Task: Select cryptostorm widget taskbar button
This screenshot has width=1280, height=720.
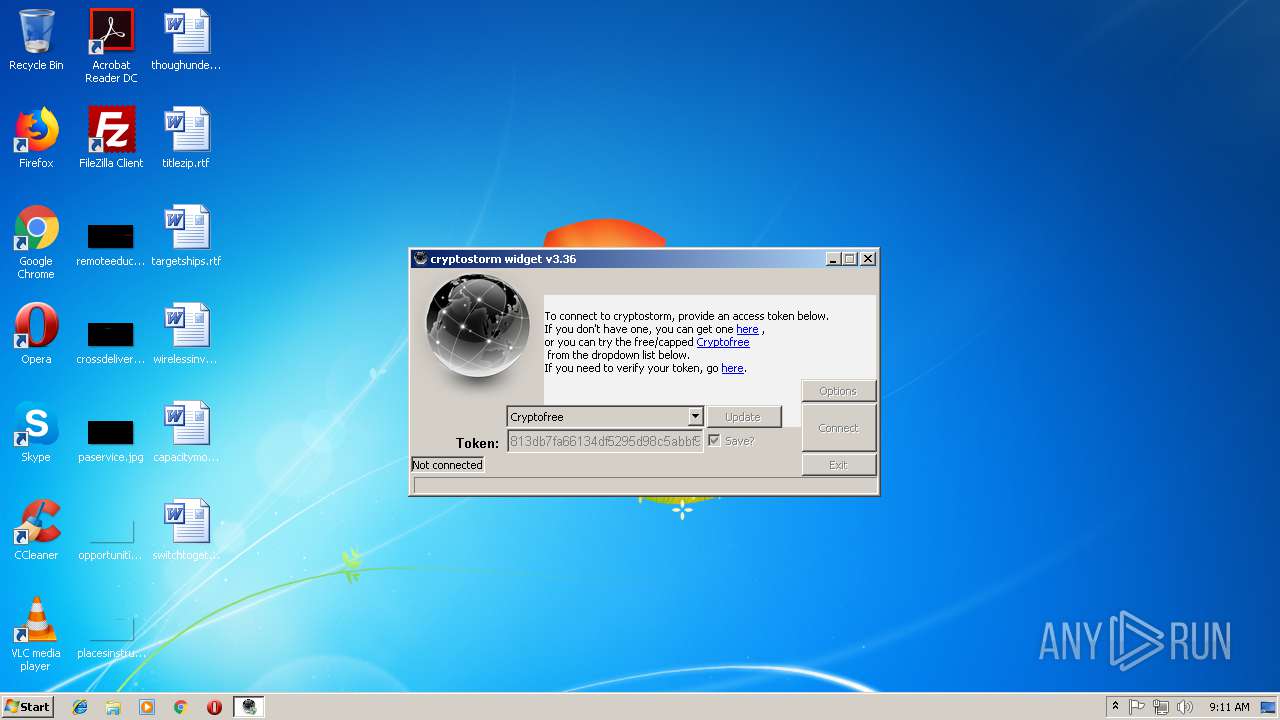Action: click(249, 707)
